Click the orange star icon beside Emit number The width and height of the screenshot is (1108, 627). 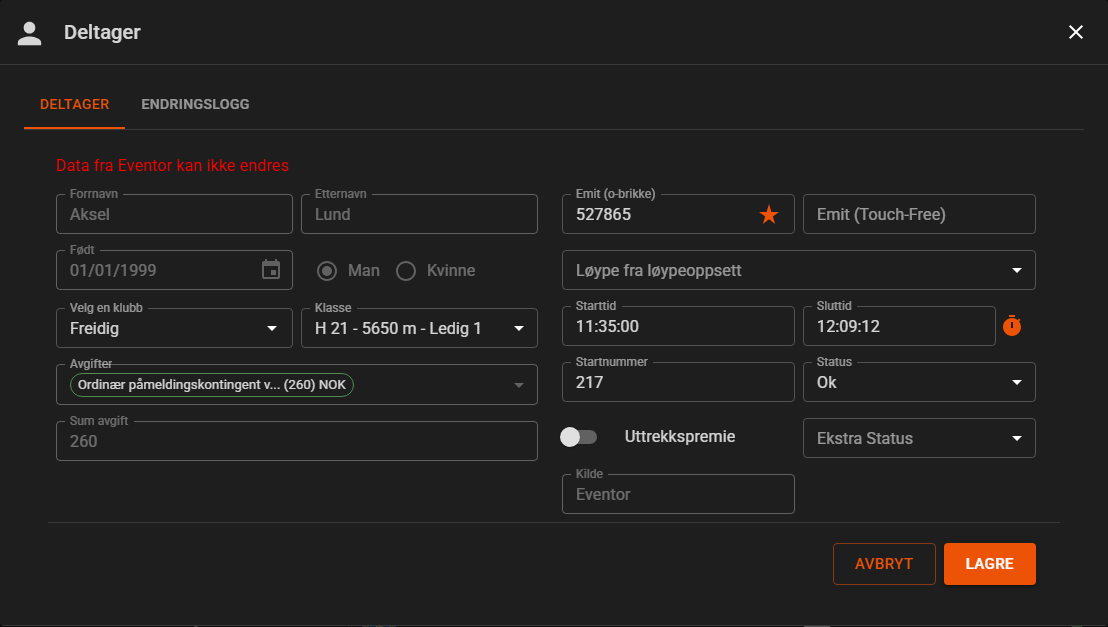(769, 214)
